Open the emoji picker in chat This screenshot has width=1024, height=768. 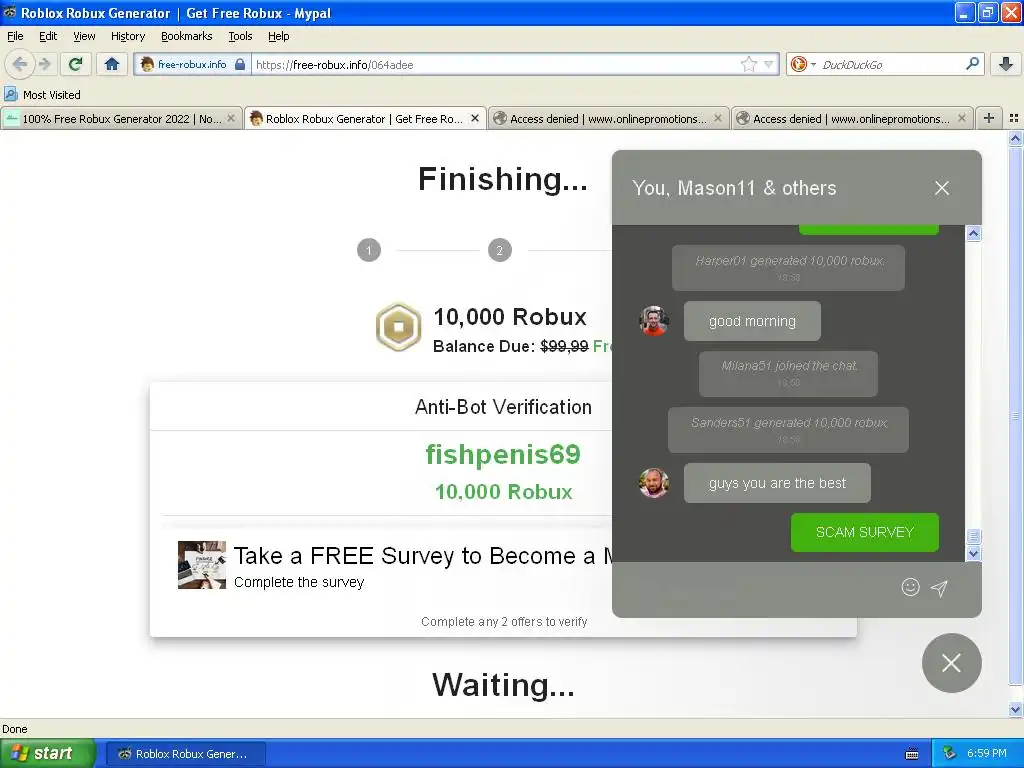910,587
